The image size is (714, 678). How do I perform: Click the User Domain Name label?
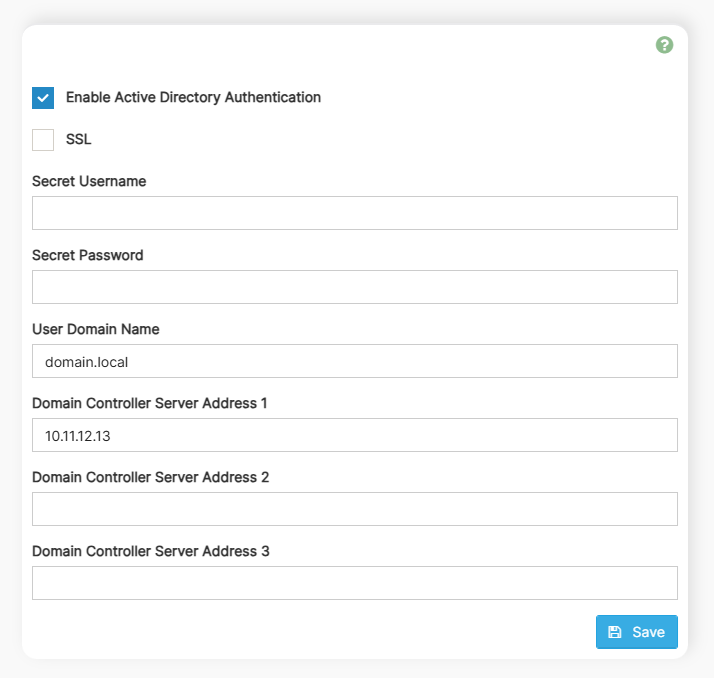[x=96, y=329]
